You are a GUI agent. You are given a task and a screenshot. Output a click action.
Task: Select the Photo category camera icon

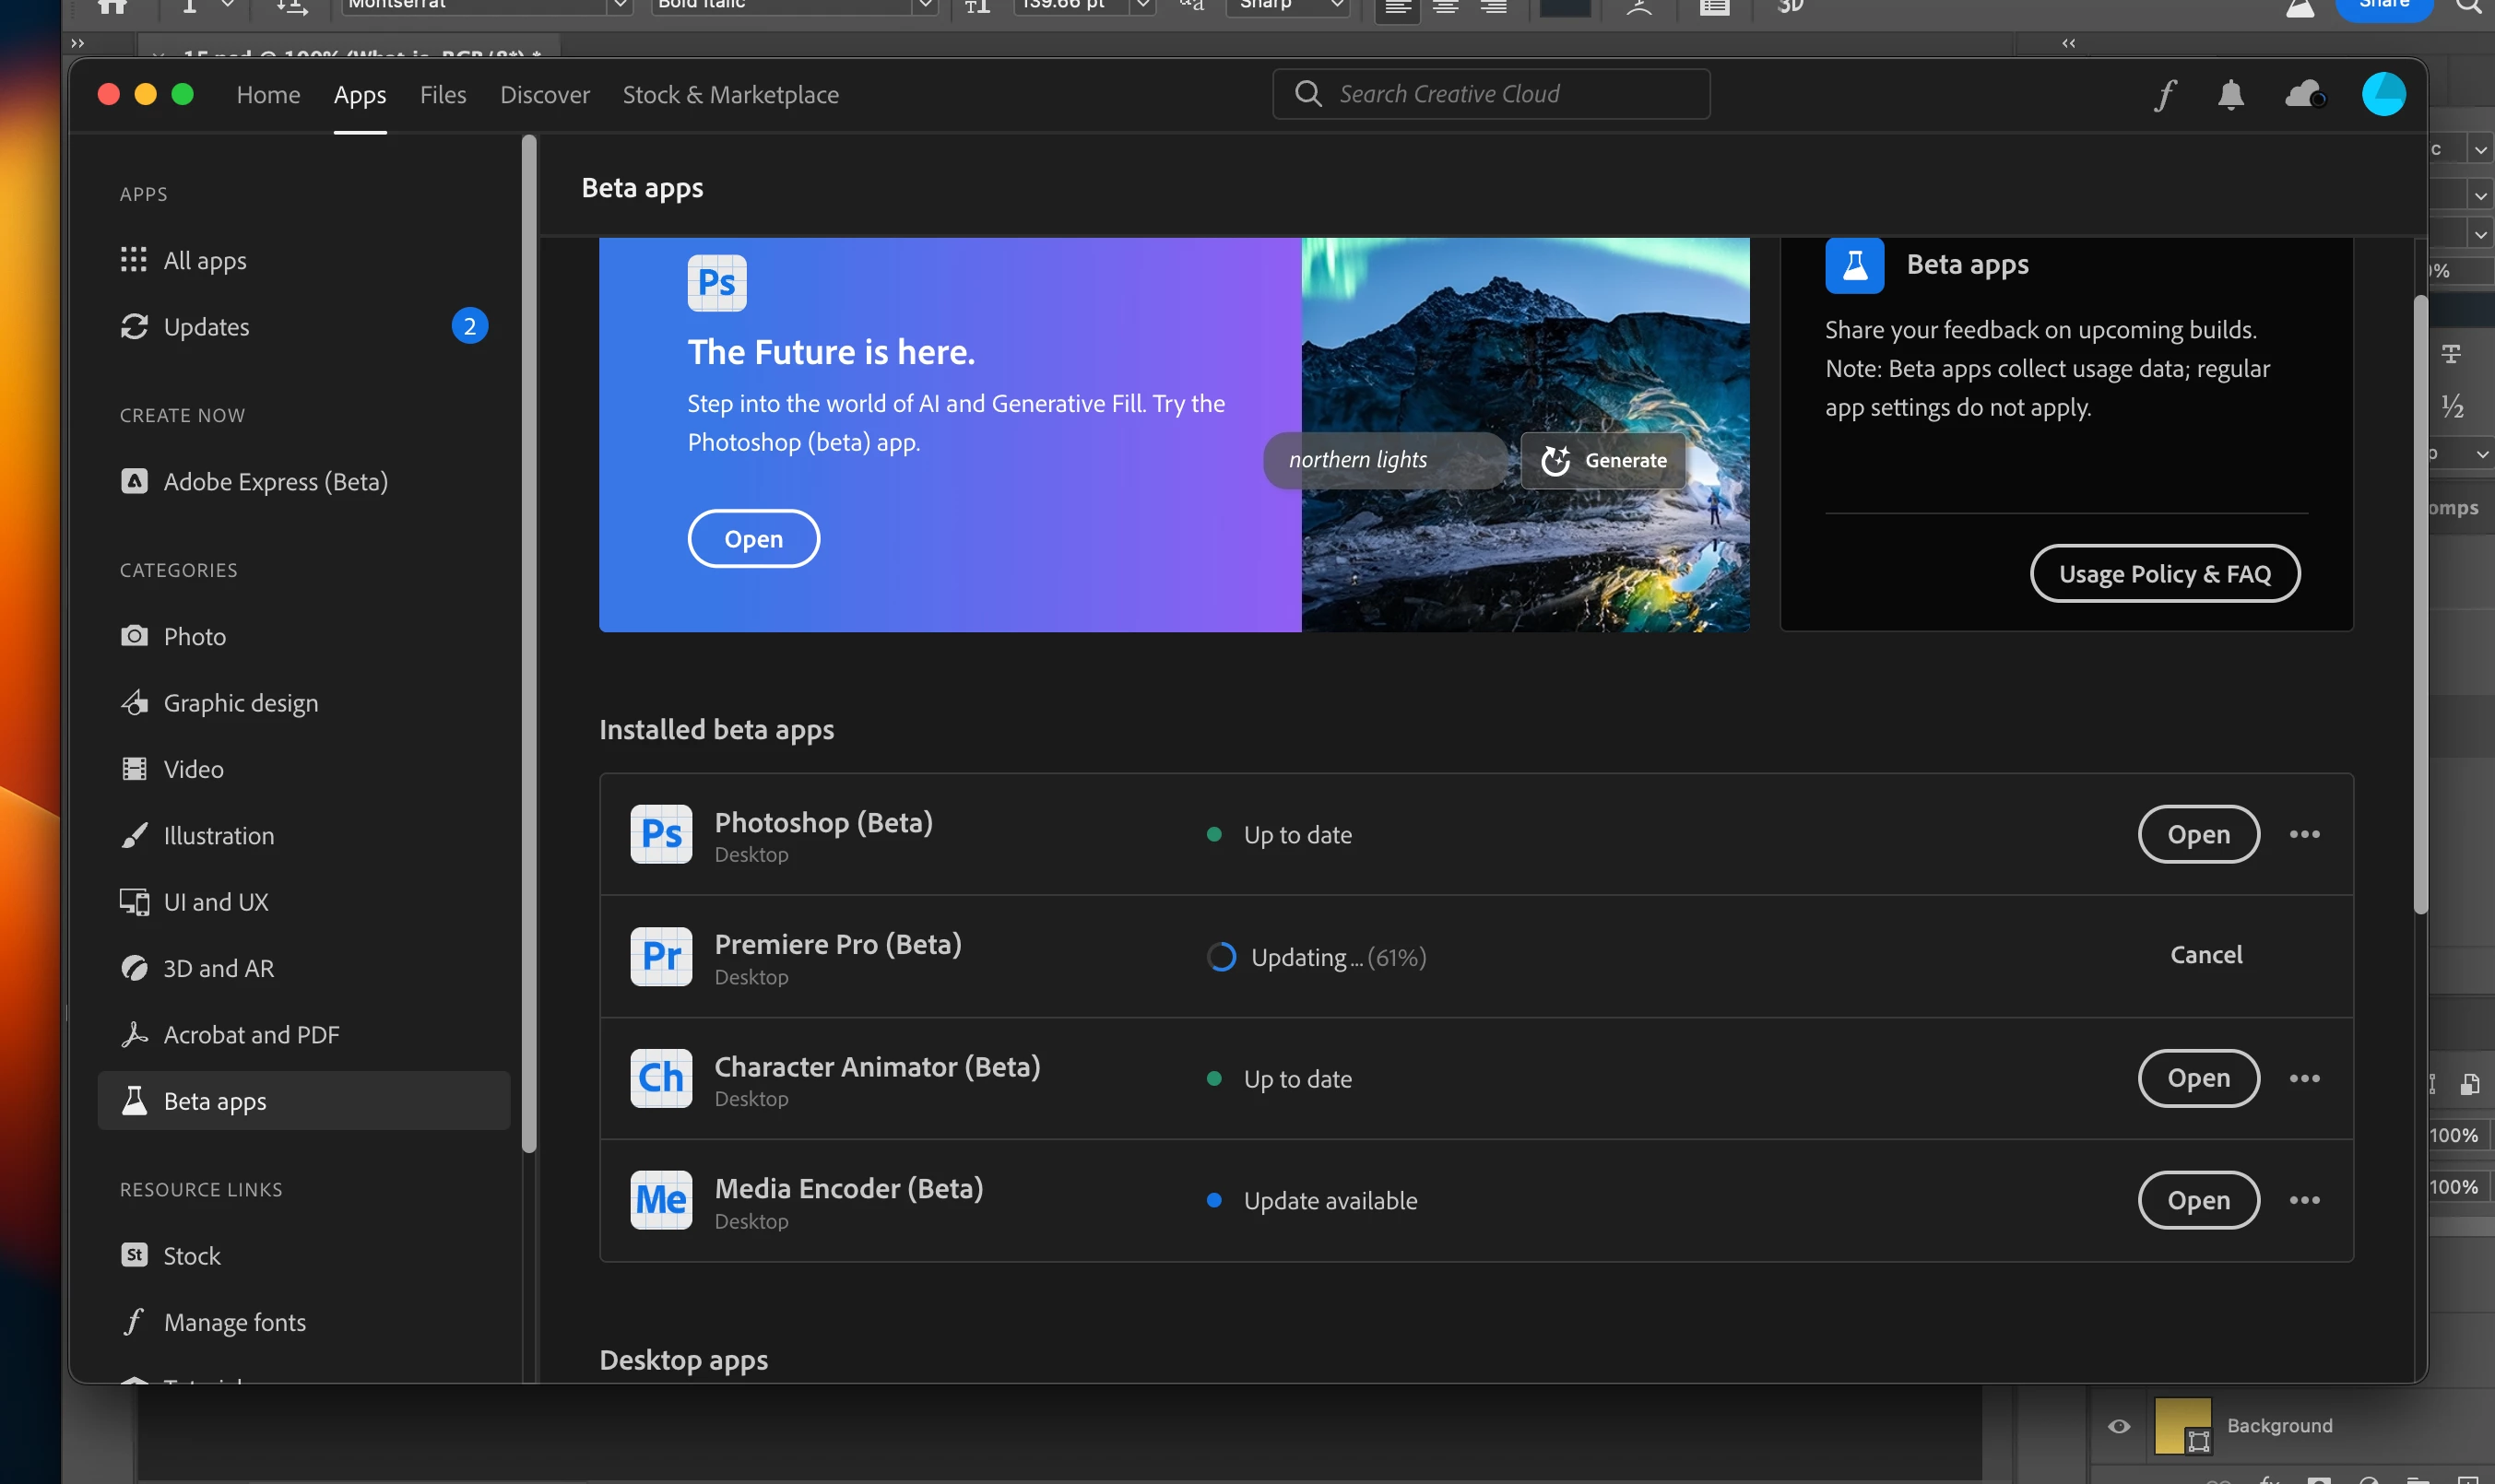click(x=134, y=636)
